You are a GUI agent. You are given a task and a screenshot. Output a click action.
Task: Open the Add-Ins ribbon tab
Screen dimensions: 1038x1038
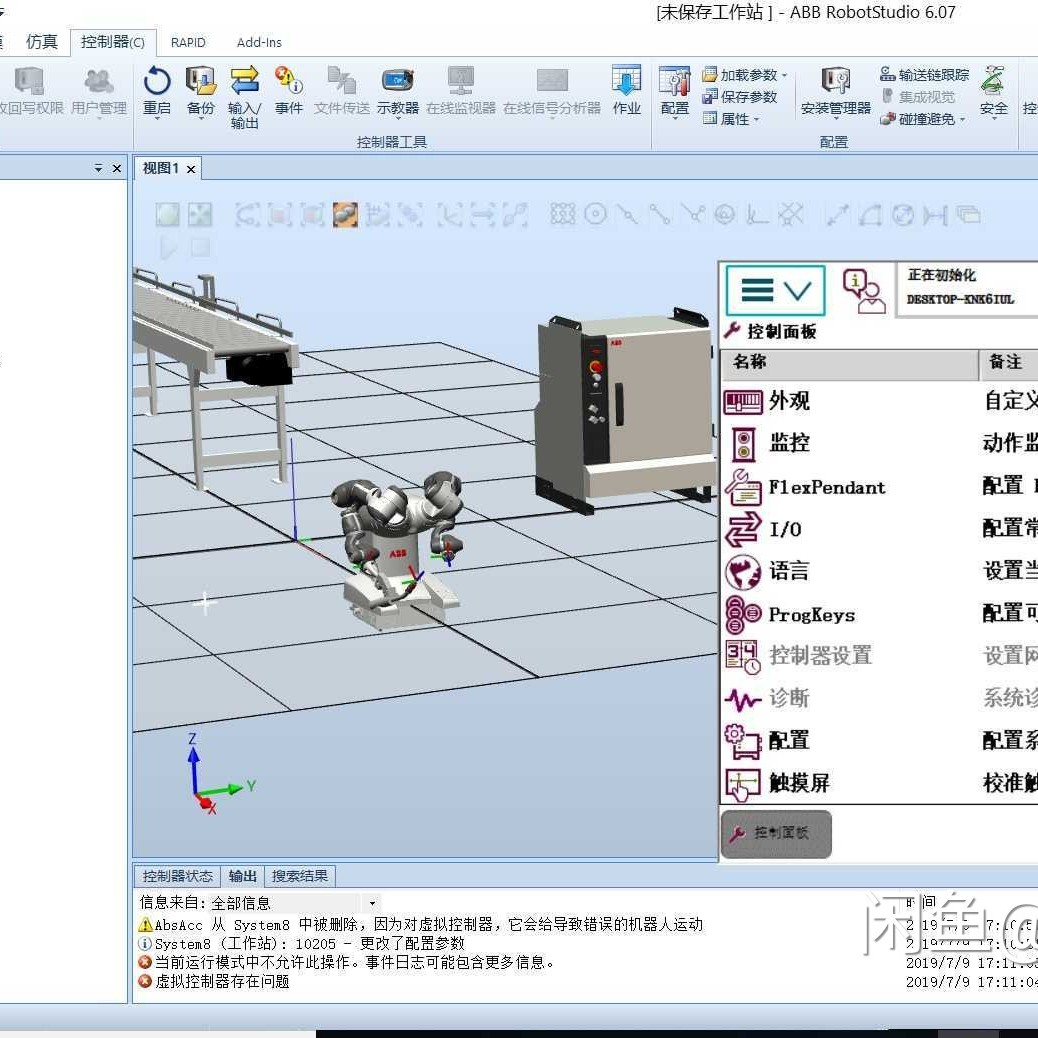tap(259, 42)
